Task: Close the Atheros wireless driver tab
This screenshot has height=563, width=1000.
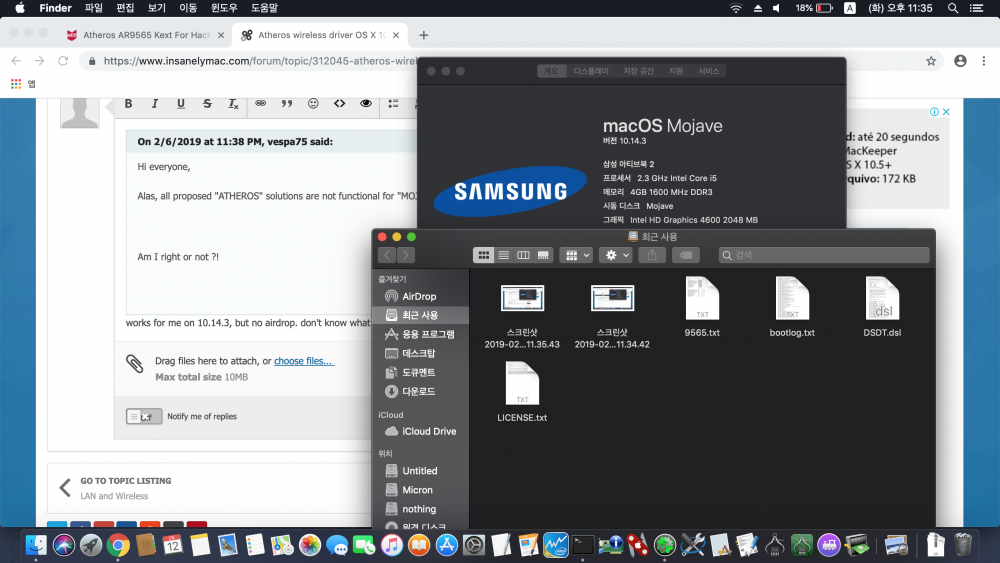Action: 396,35
